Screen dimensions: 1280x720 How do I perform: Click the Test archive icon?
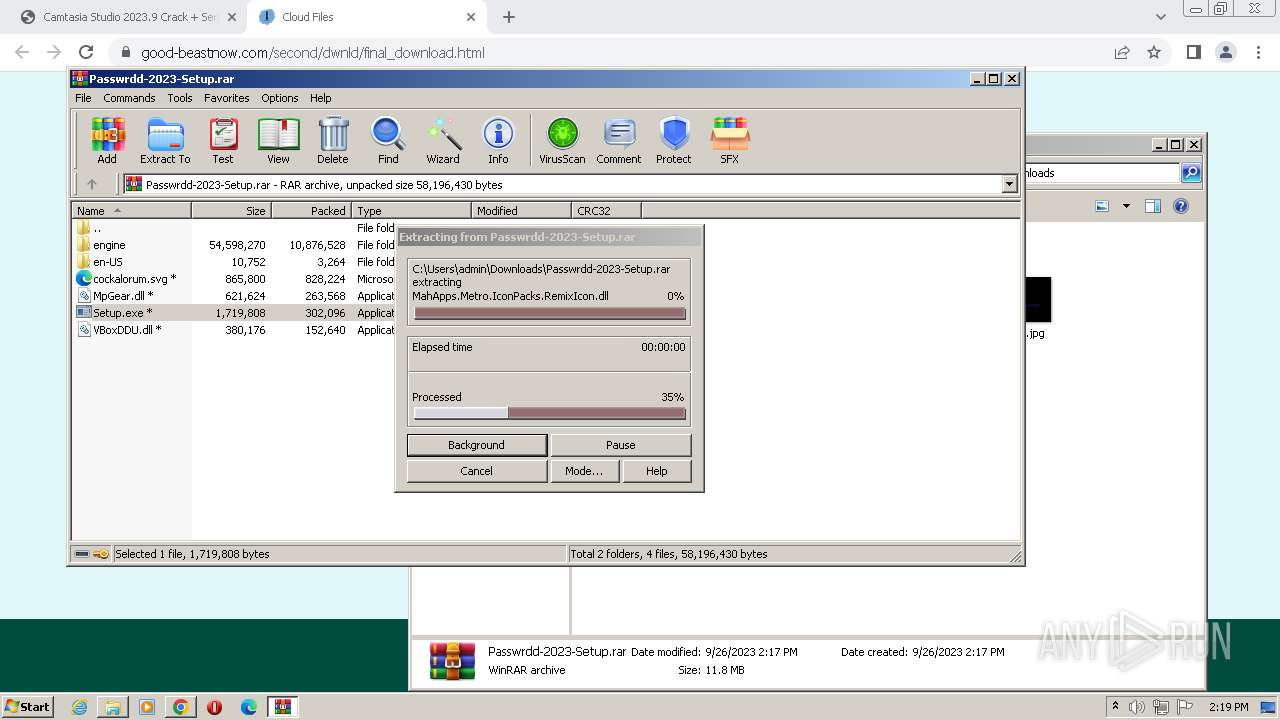click(223, 140)
